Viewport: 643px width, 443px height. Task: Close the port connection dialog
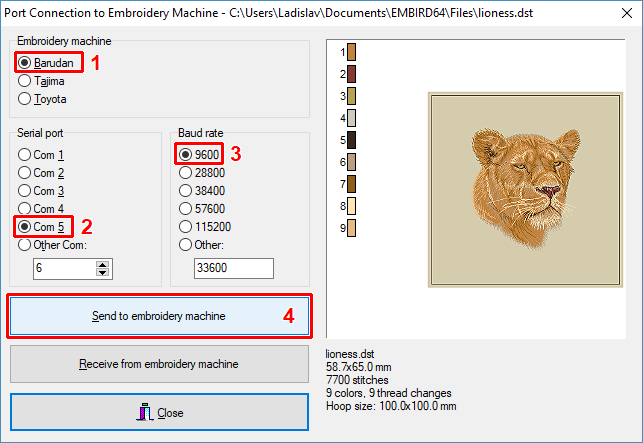click(x=160, y=412)
